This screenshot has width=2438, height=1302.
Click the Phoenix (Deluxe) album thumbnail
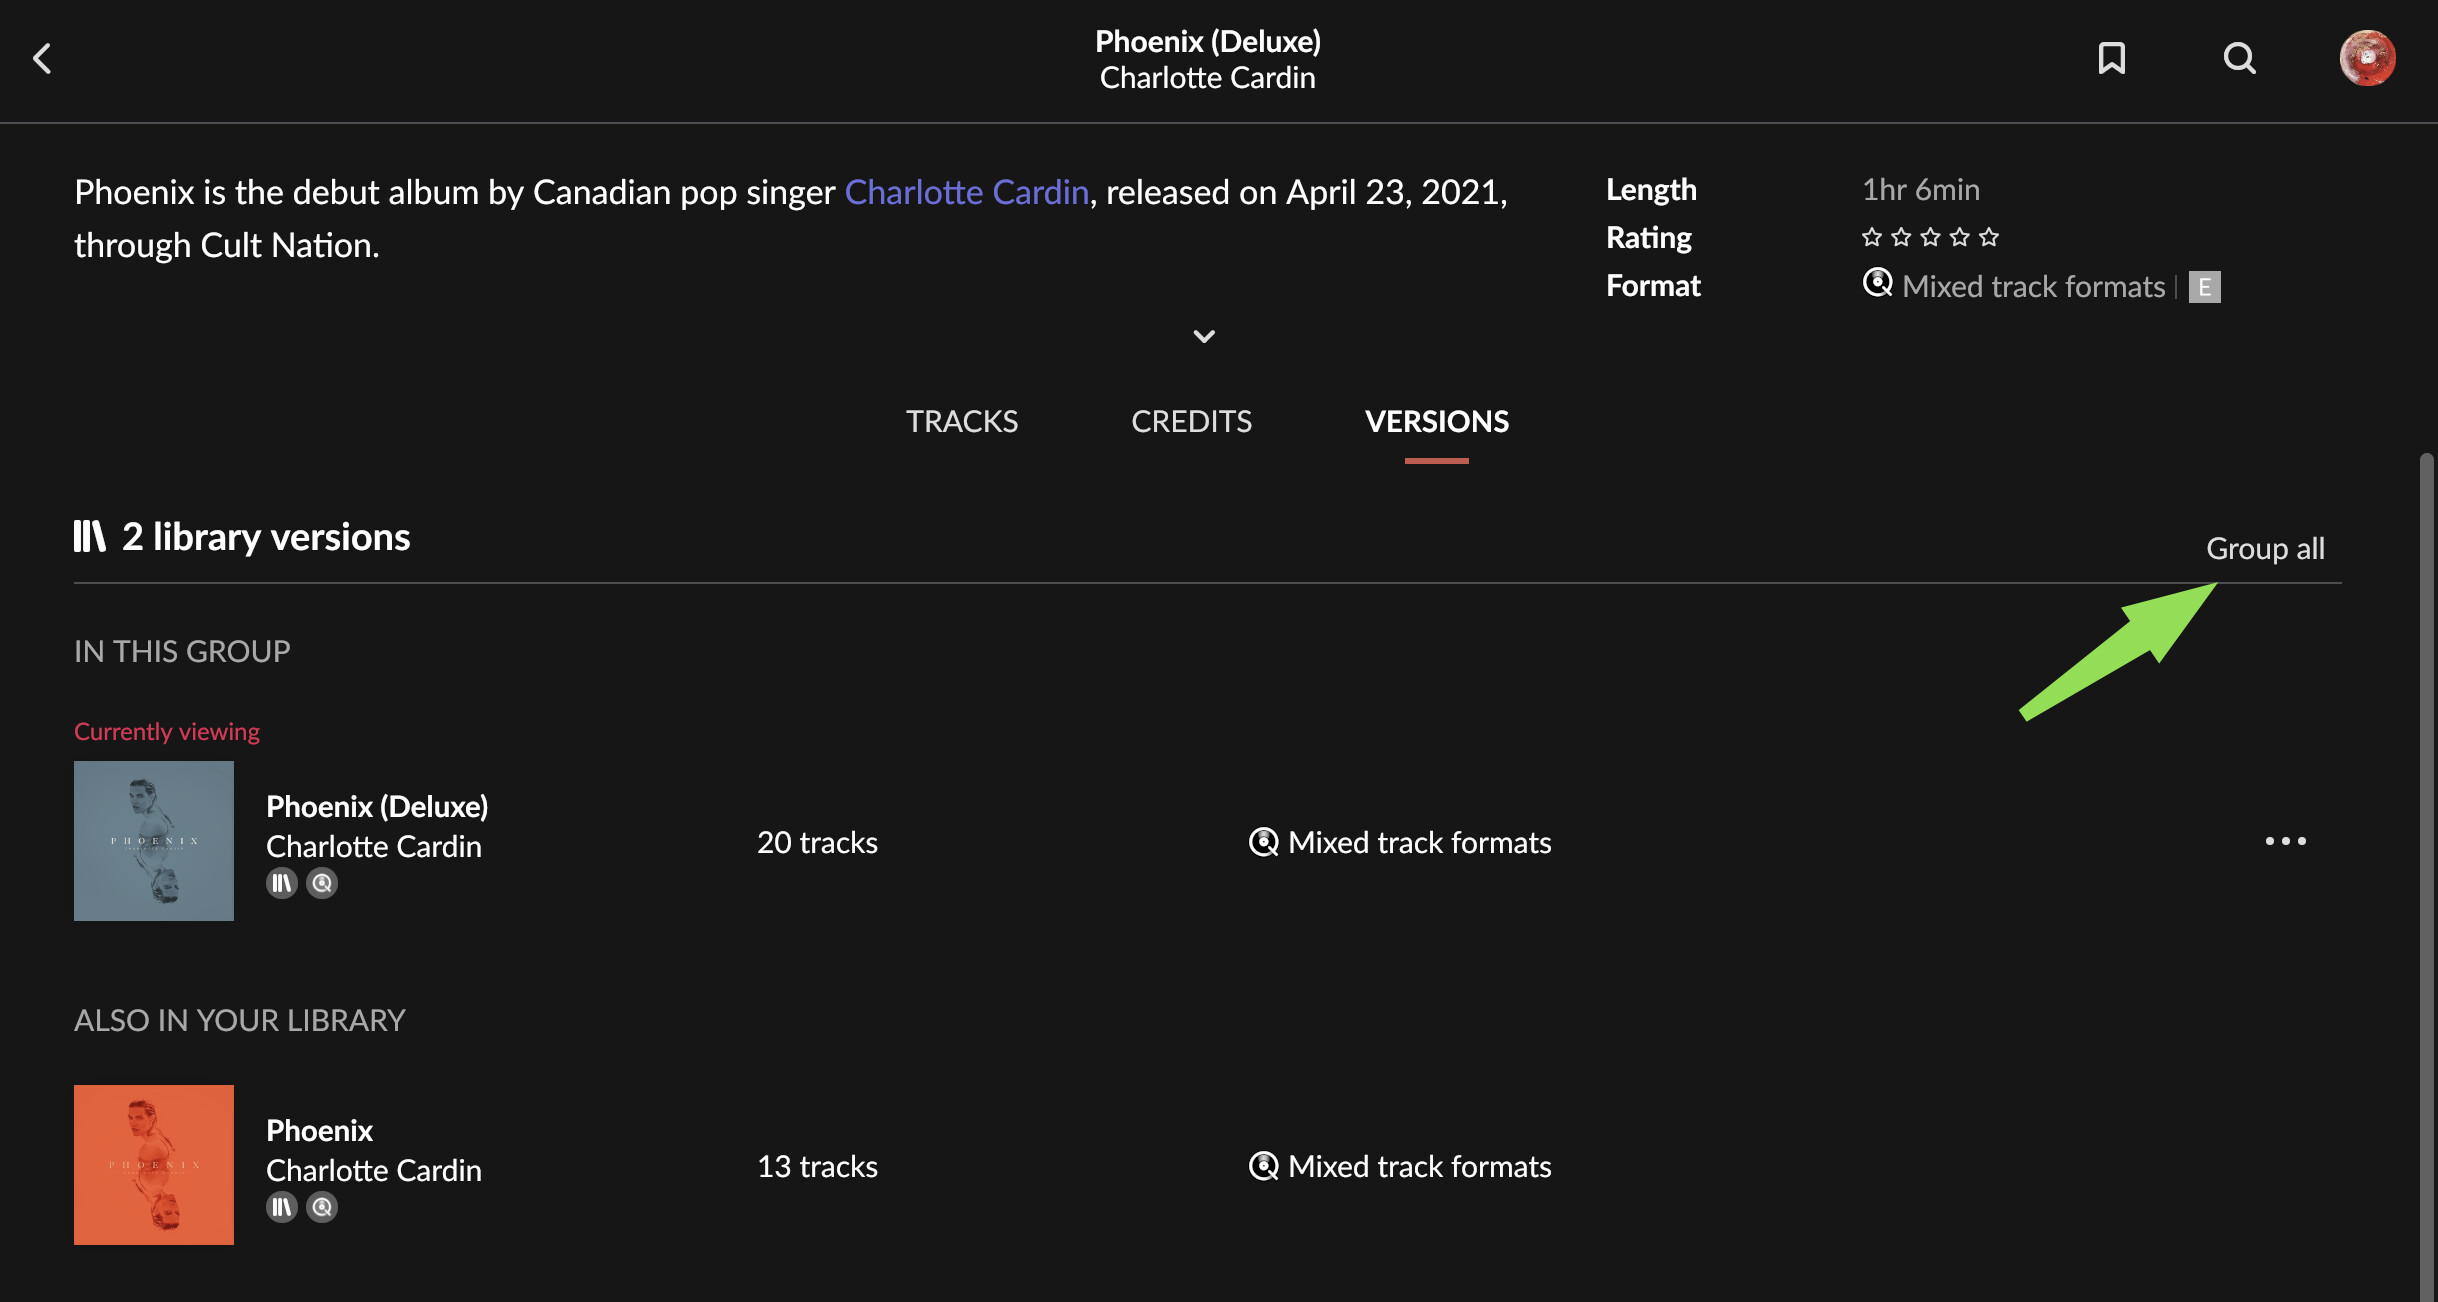pos(154,841)
